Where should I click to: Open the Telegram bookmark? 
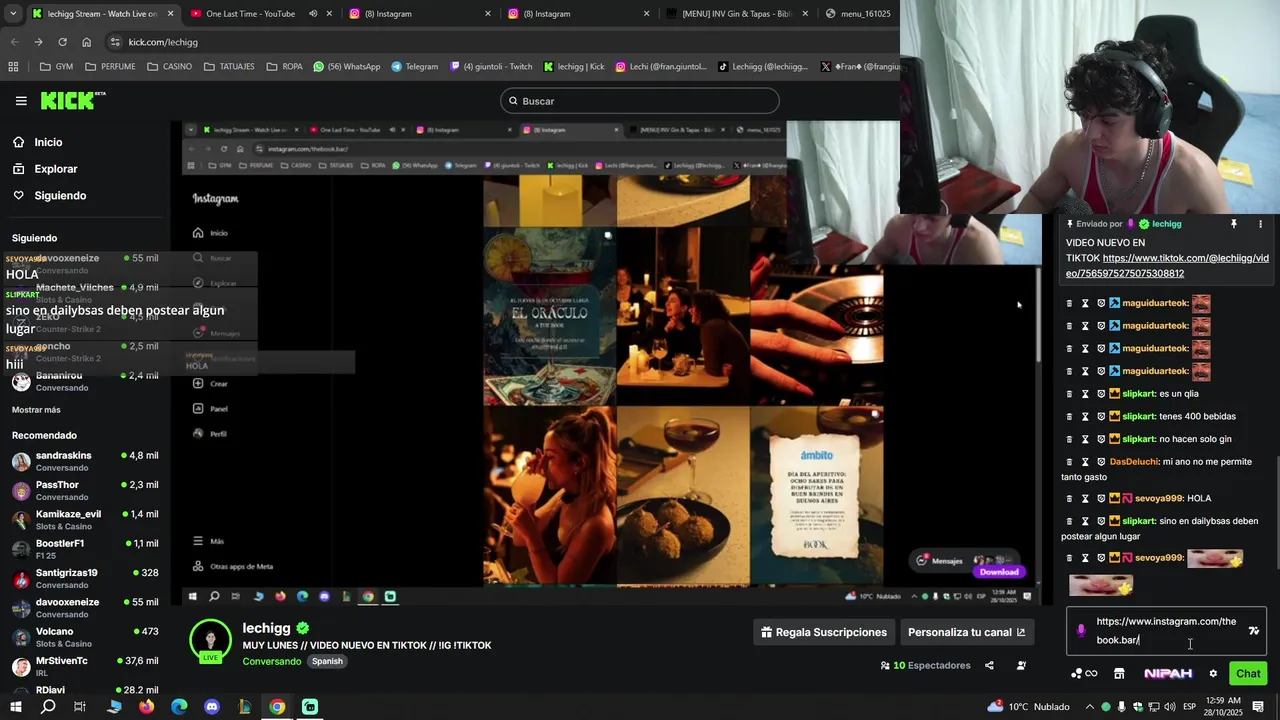pos(414,67)
